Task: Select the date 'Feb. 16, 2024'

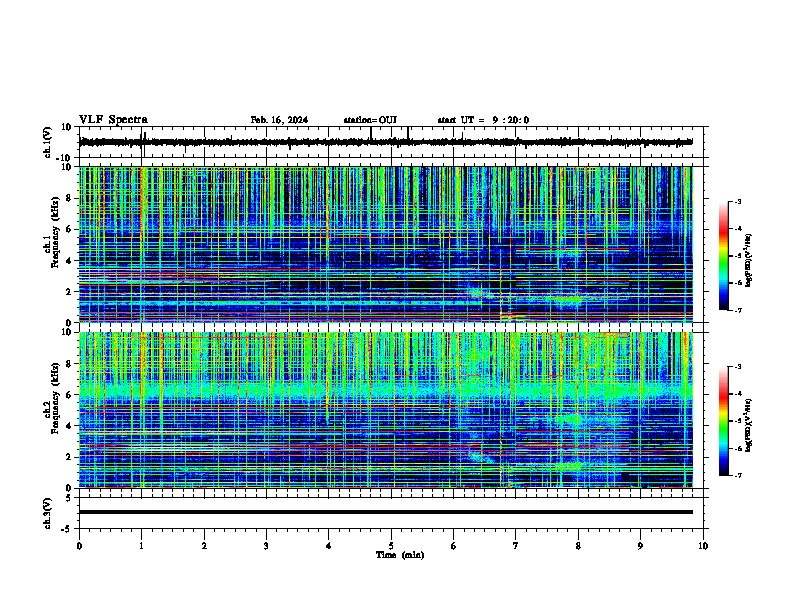Action: 279,120
